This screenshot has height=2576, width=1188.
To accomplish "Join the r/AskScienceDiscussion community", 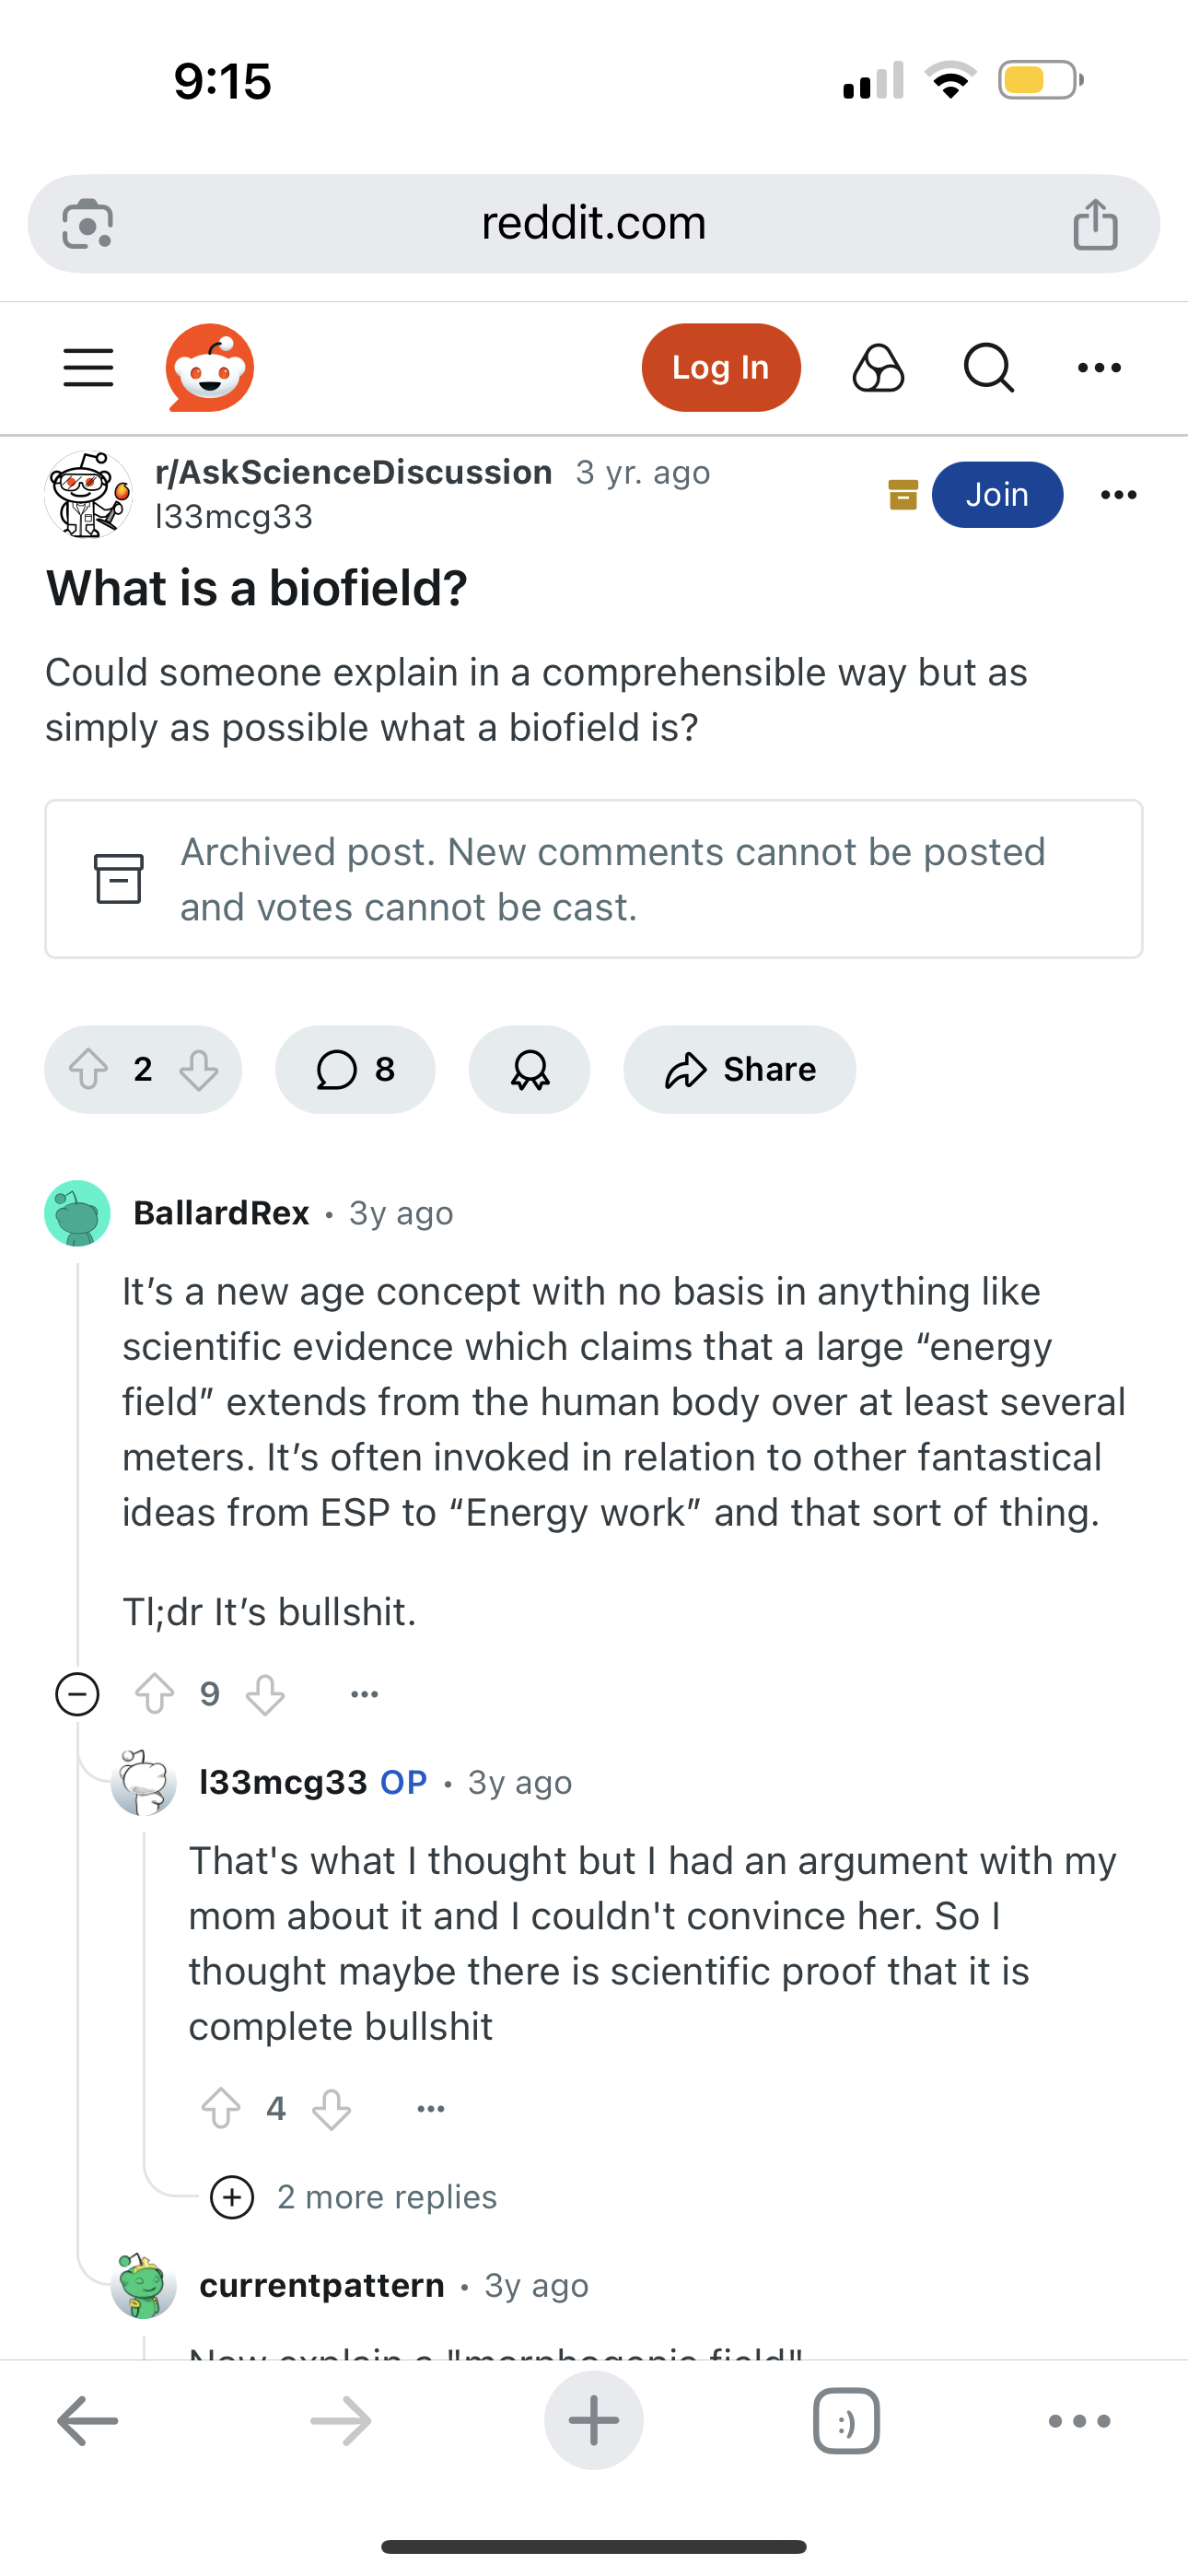I will [997, 495].
